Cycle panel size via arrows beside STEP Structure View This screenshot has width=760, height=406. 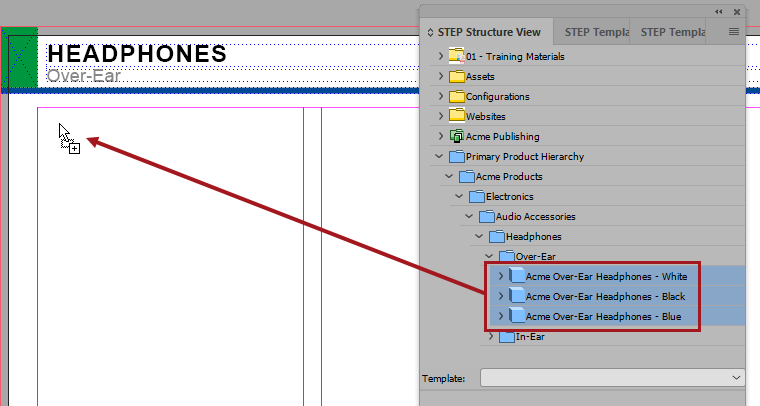[430, 32]
